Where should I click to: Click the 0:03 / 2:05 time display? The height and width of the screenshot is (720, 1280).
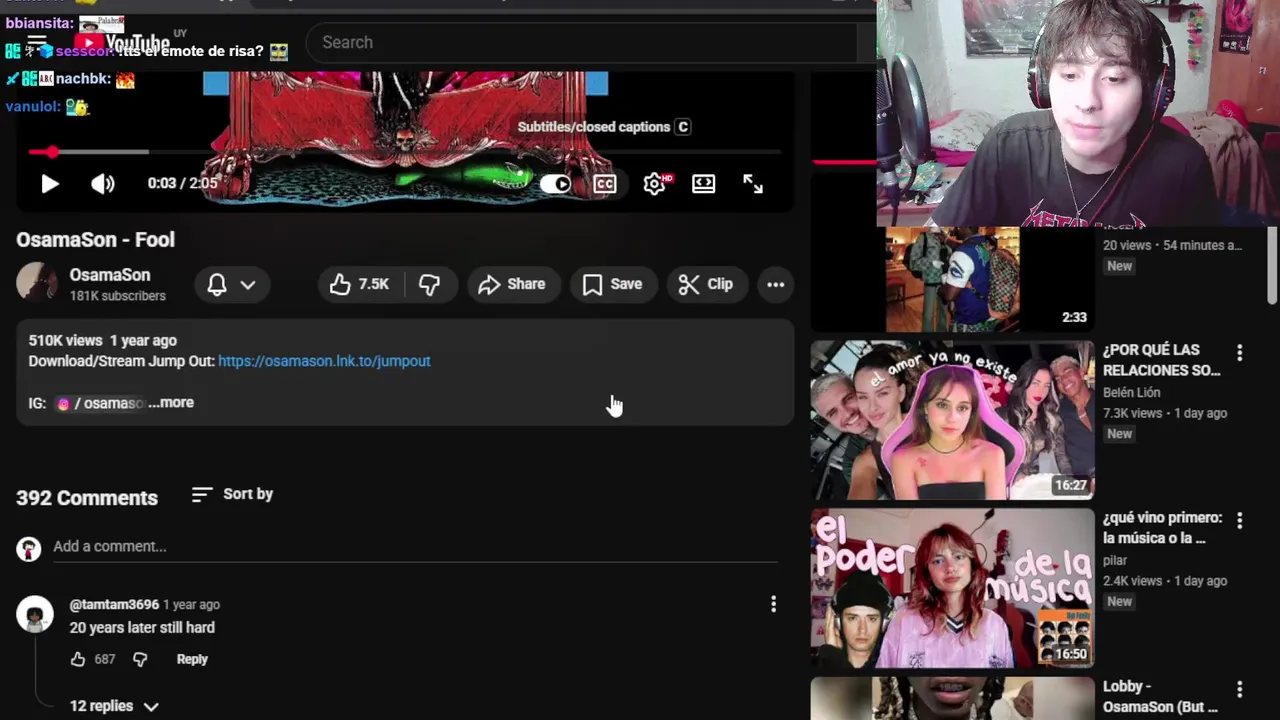[x=182, y=184]
